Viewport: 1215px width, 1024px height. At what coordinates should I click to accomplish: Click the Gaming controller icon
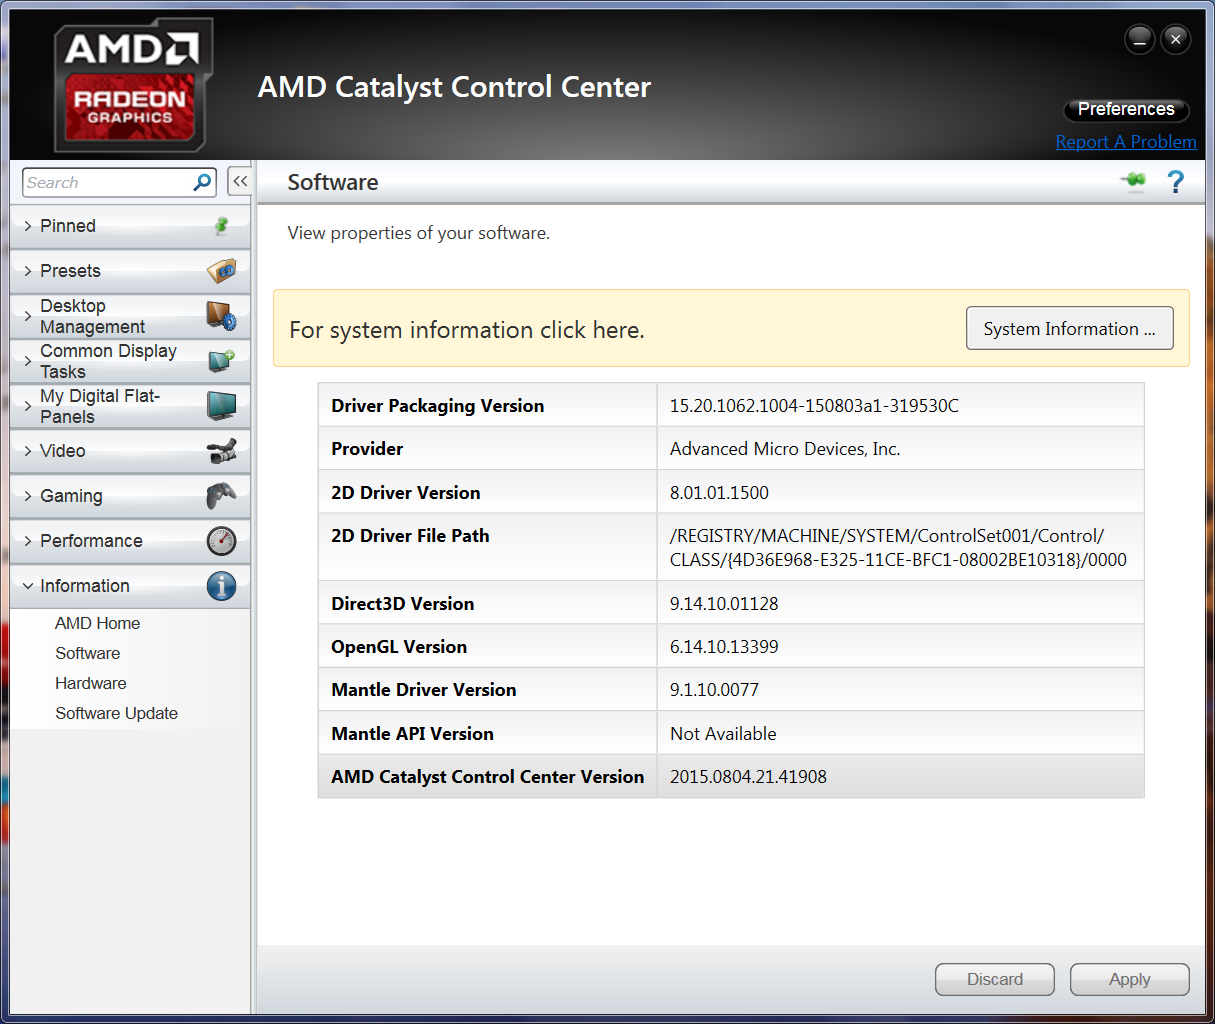pyautogui.click(x=221, y=496)
